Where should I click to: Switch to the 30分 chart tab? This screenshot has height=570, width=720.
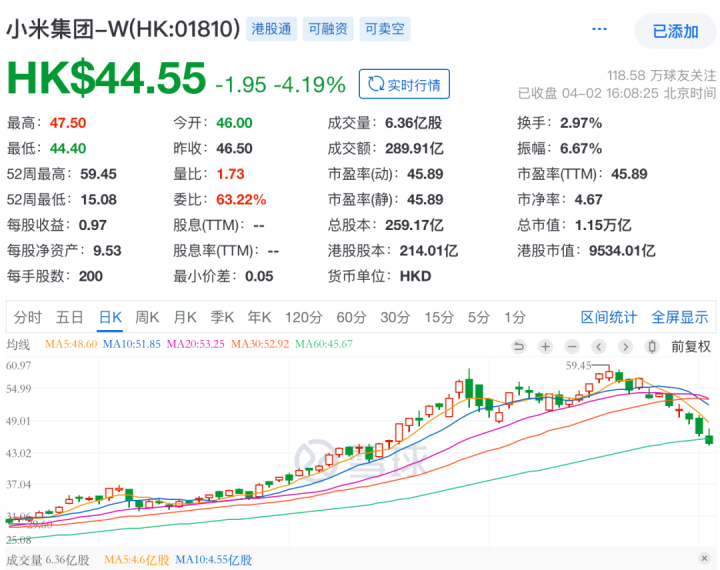pos(395,317)
